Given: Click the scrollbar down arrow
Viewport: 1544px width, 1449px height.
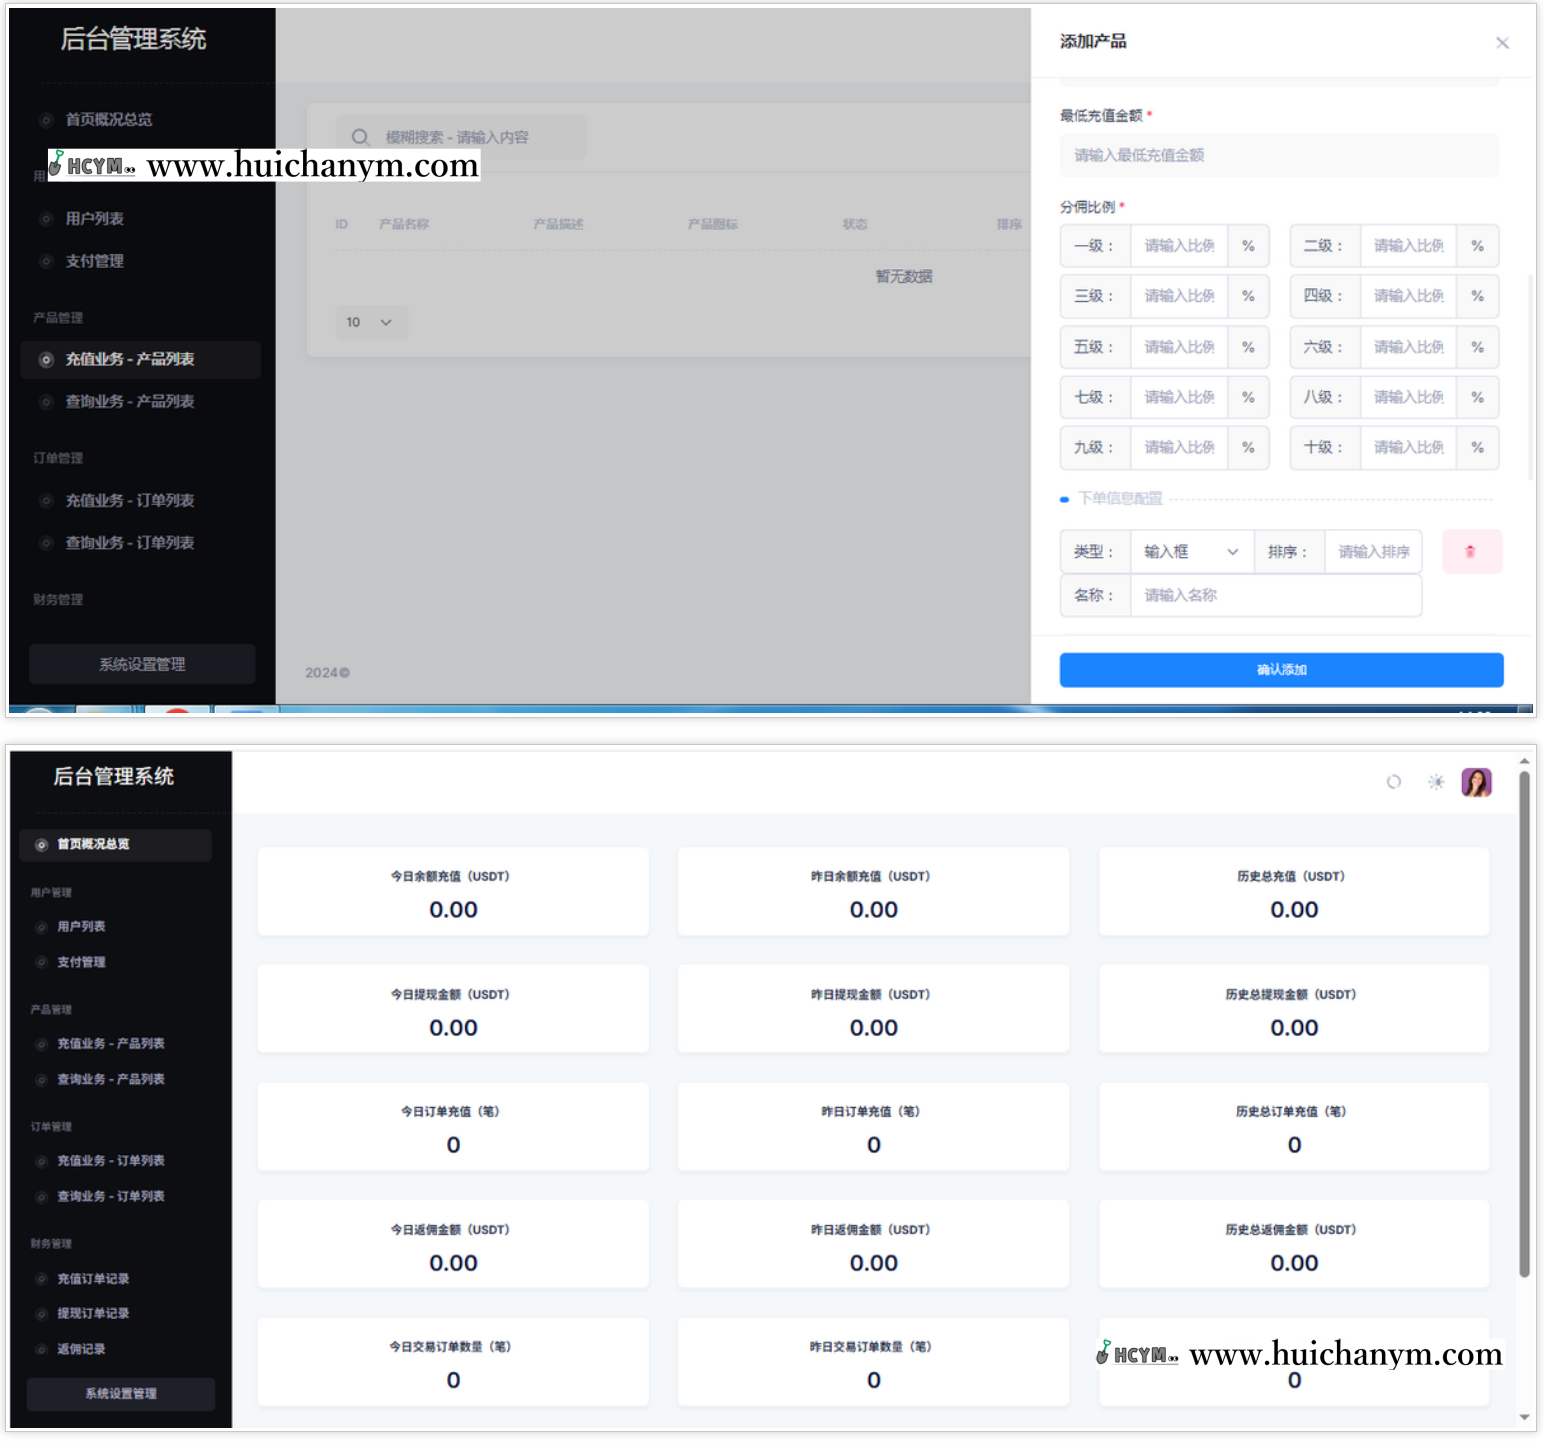Looking at the screenshot, I should click(1524, 1417).
